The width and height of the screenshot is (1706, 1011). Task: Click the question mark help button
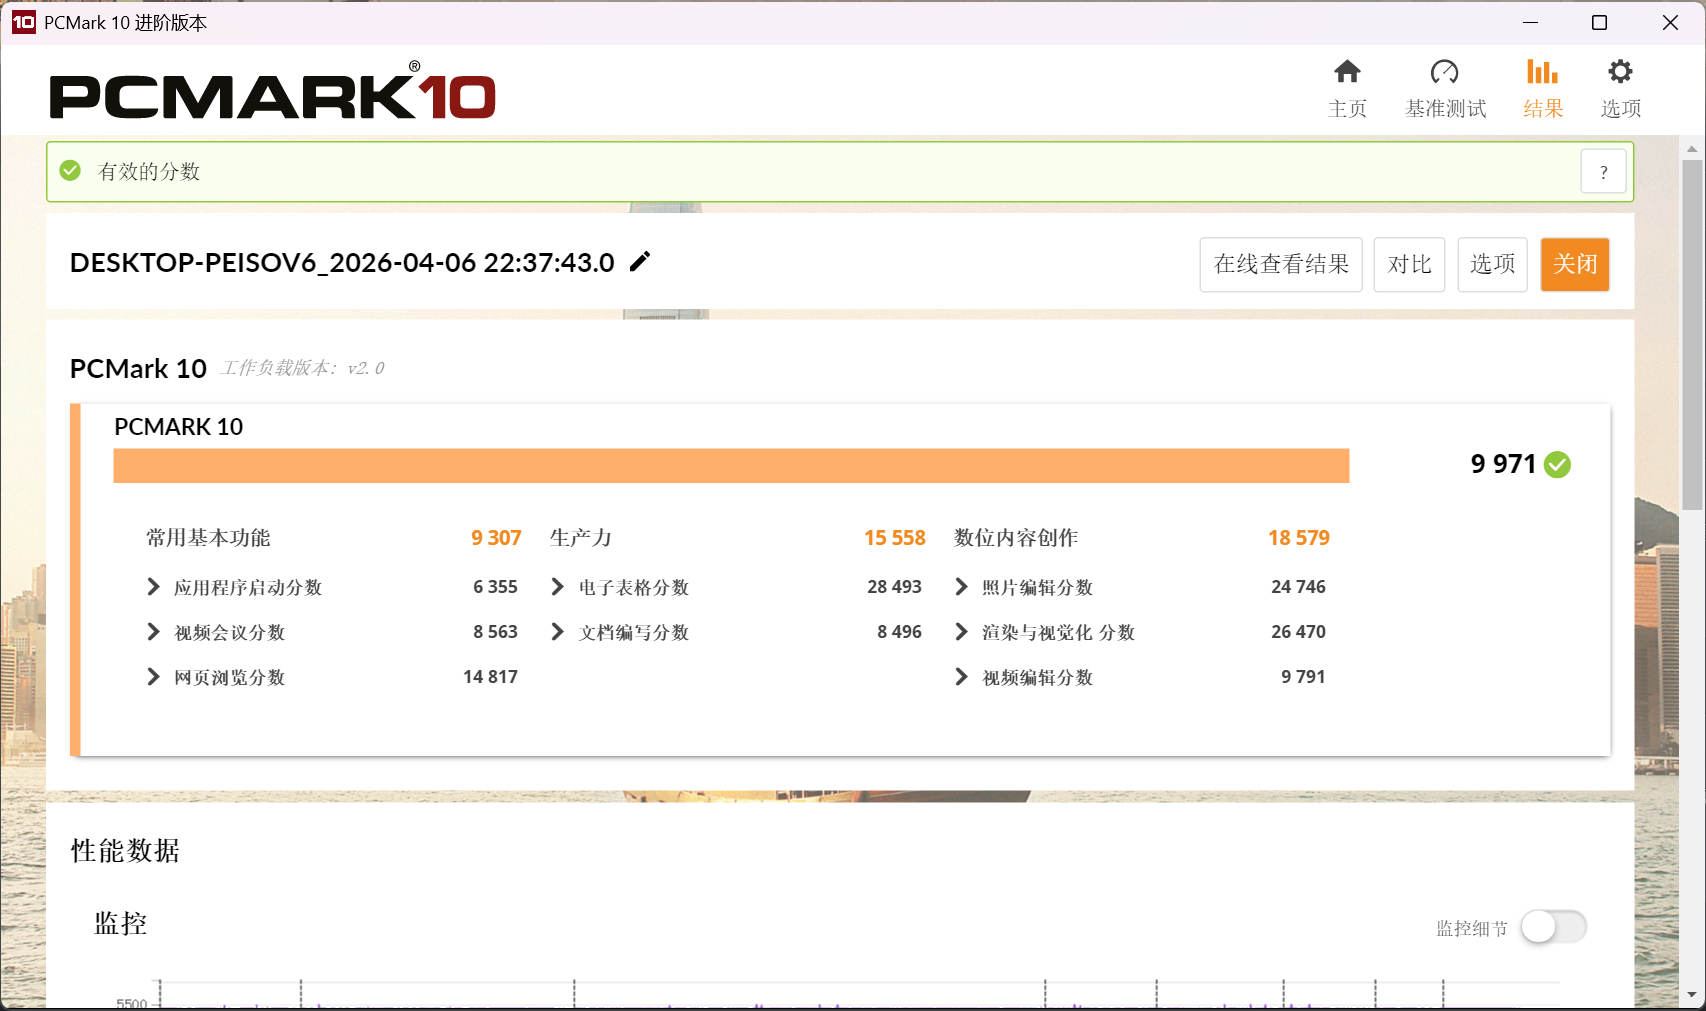click(1603, 172)
